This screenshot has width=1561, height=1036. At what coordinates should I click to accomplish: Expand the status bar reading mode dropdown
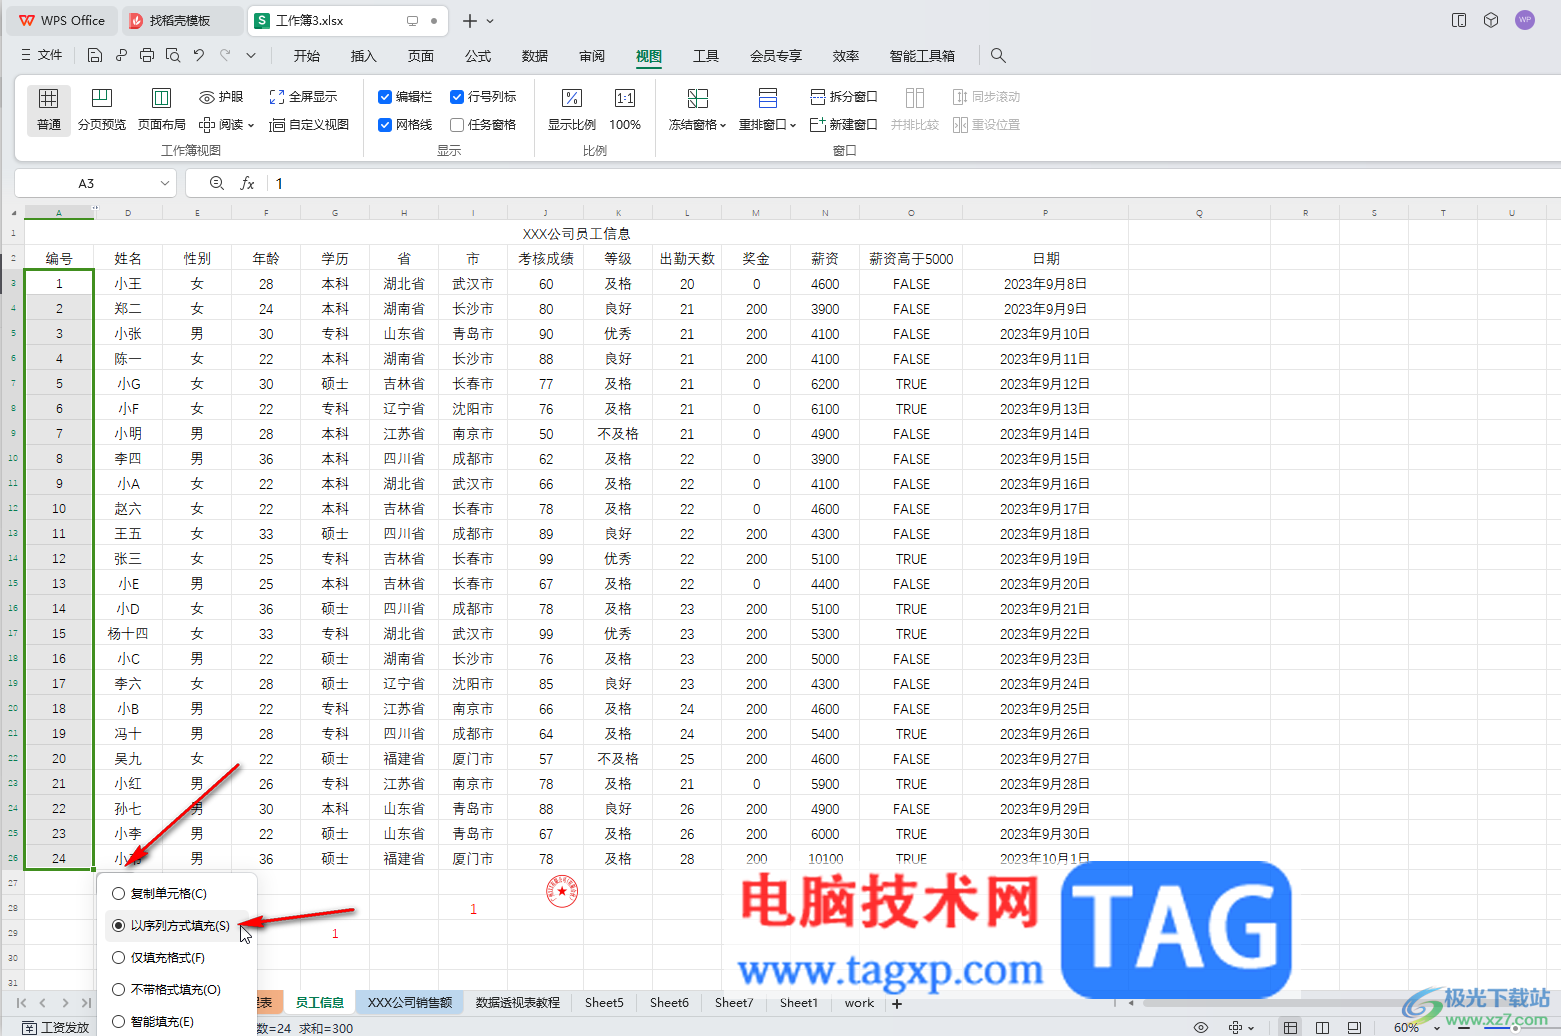coord(1251,1028)
